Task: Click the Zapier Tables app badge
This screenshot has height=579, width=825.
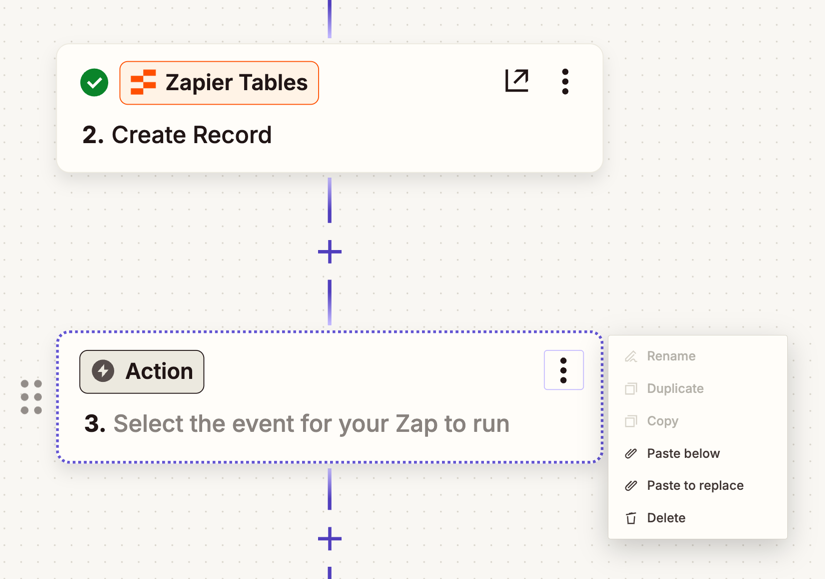Action: pyautogui.click(x=219, y=83)
